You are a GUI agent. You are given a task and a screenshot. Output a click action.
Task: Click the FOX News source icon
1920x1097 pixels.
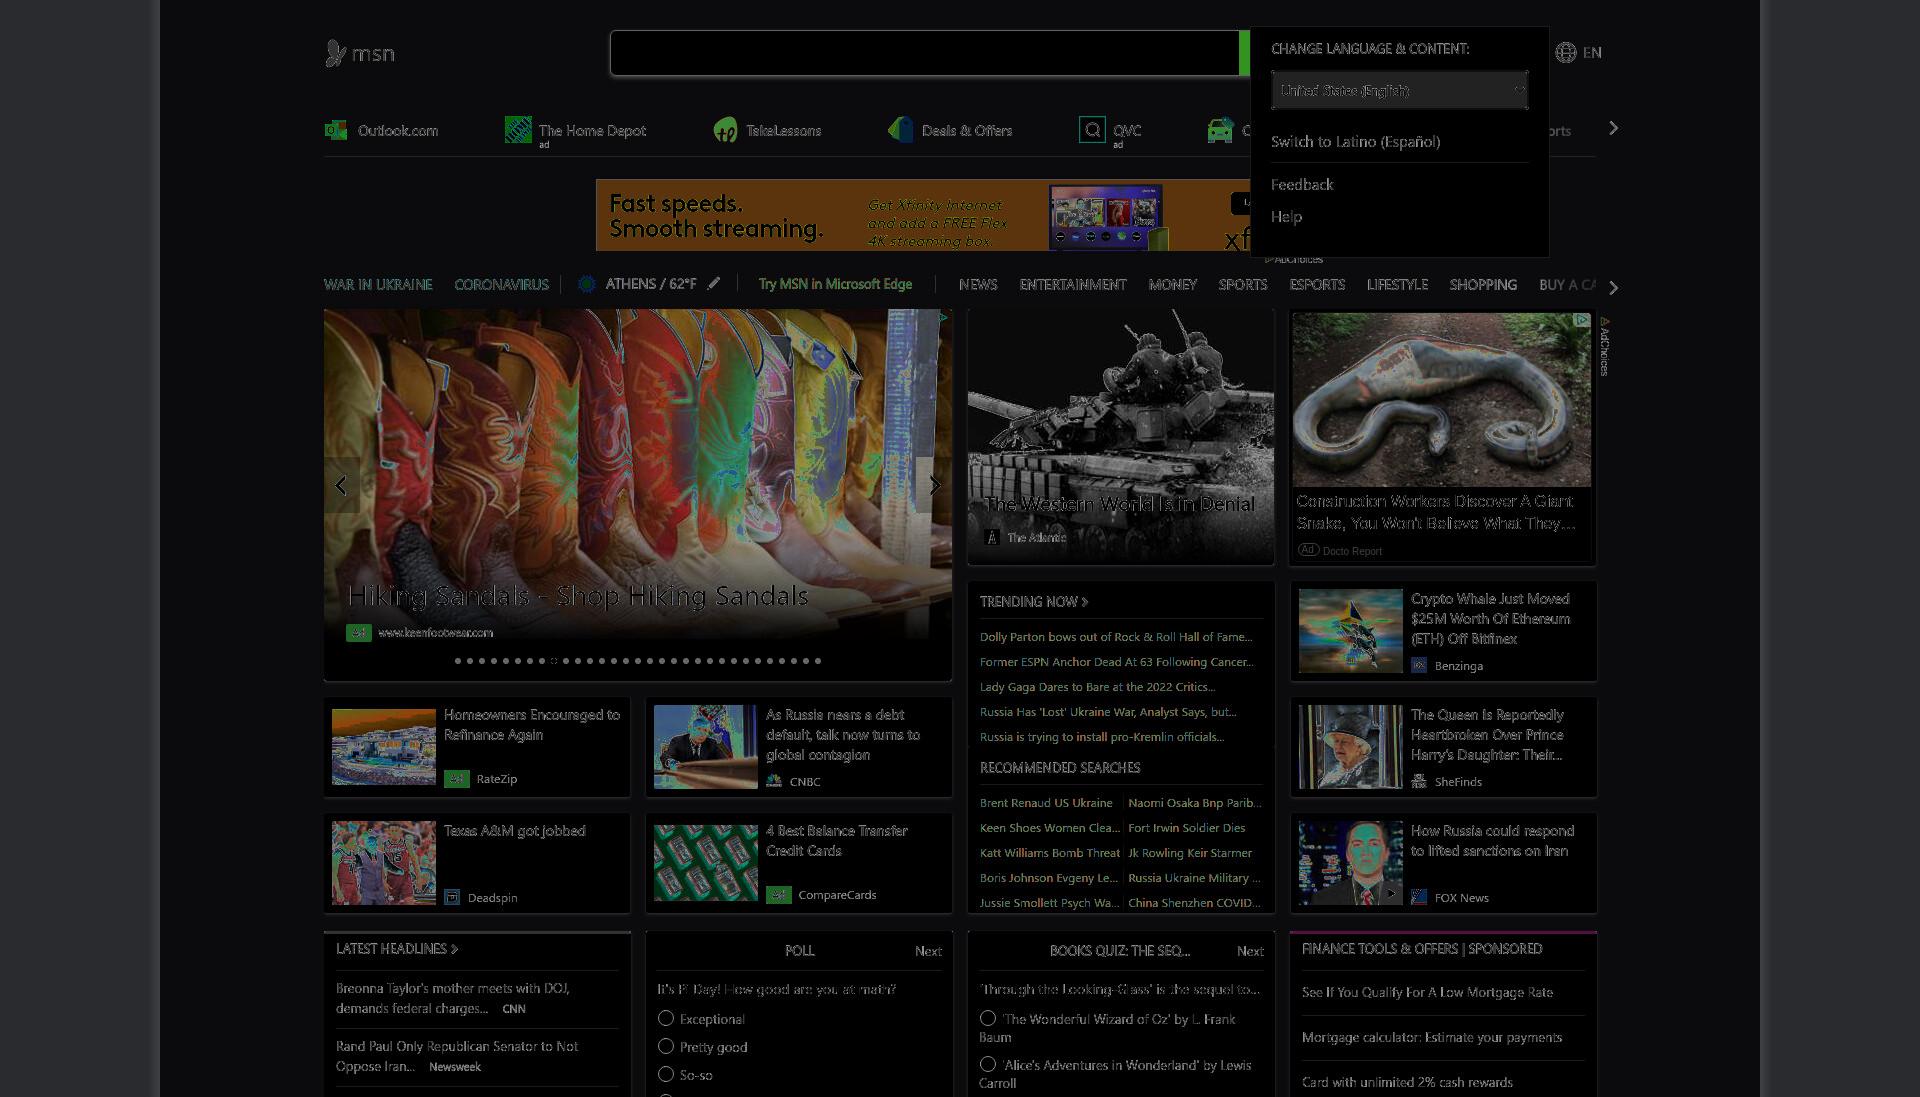(1419, 897)
